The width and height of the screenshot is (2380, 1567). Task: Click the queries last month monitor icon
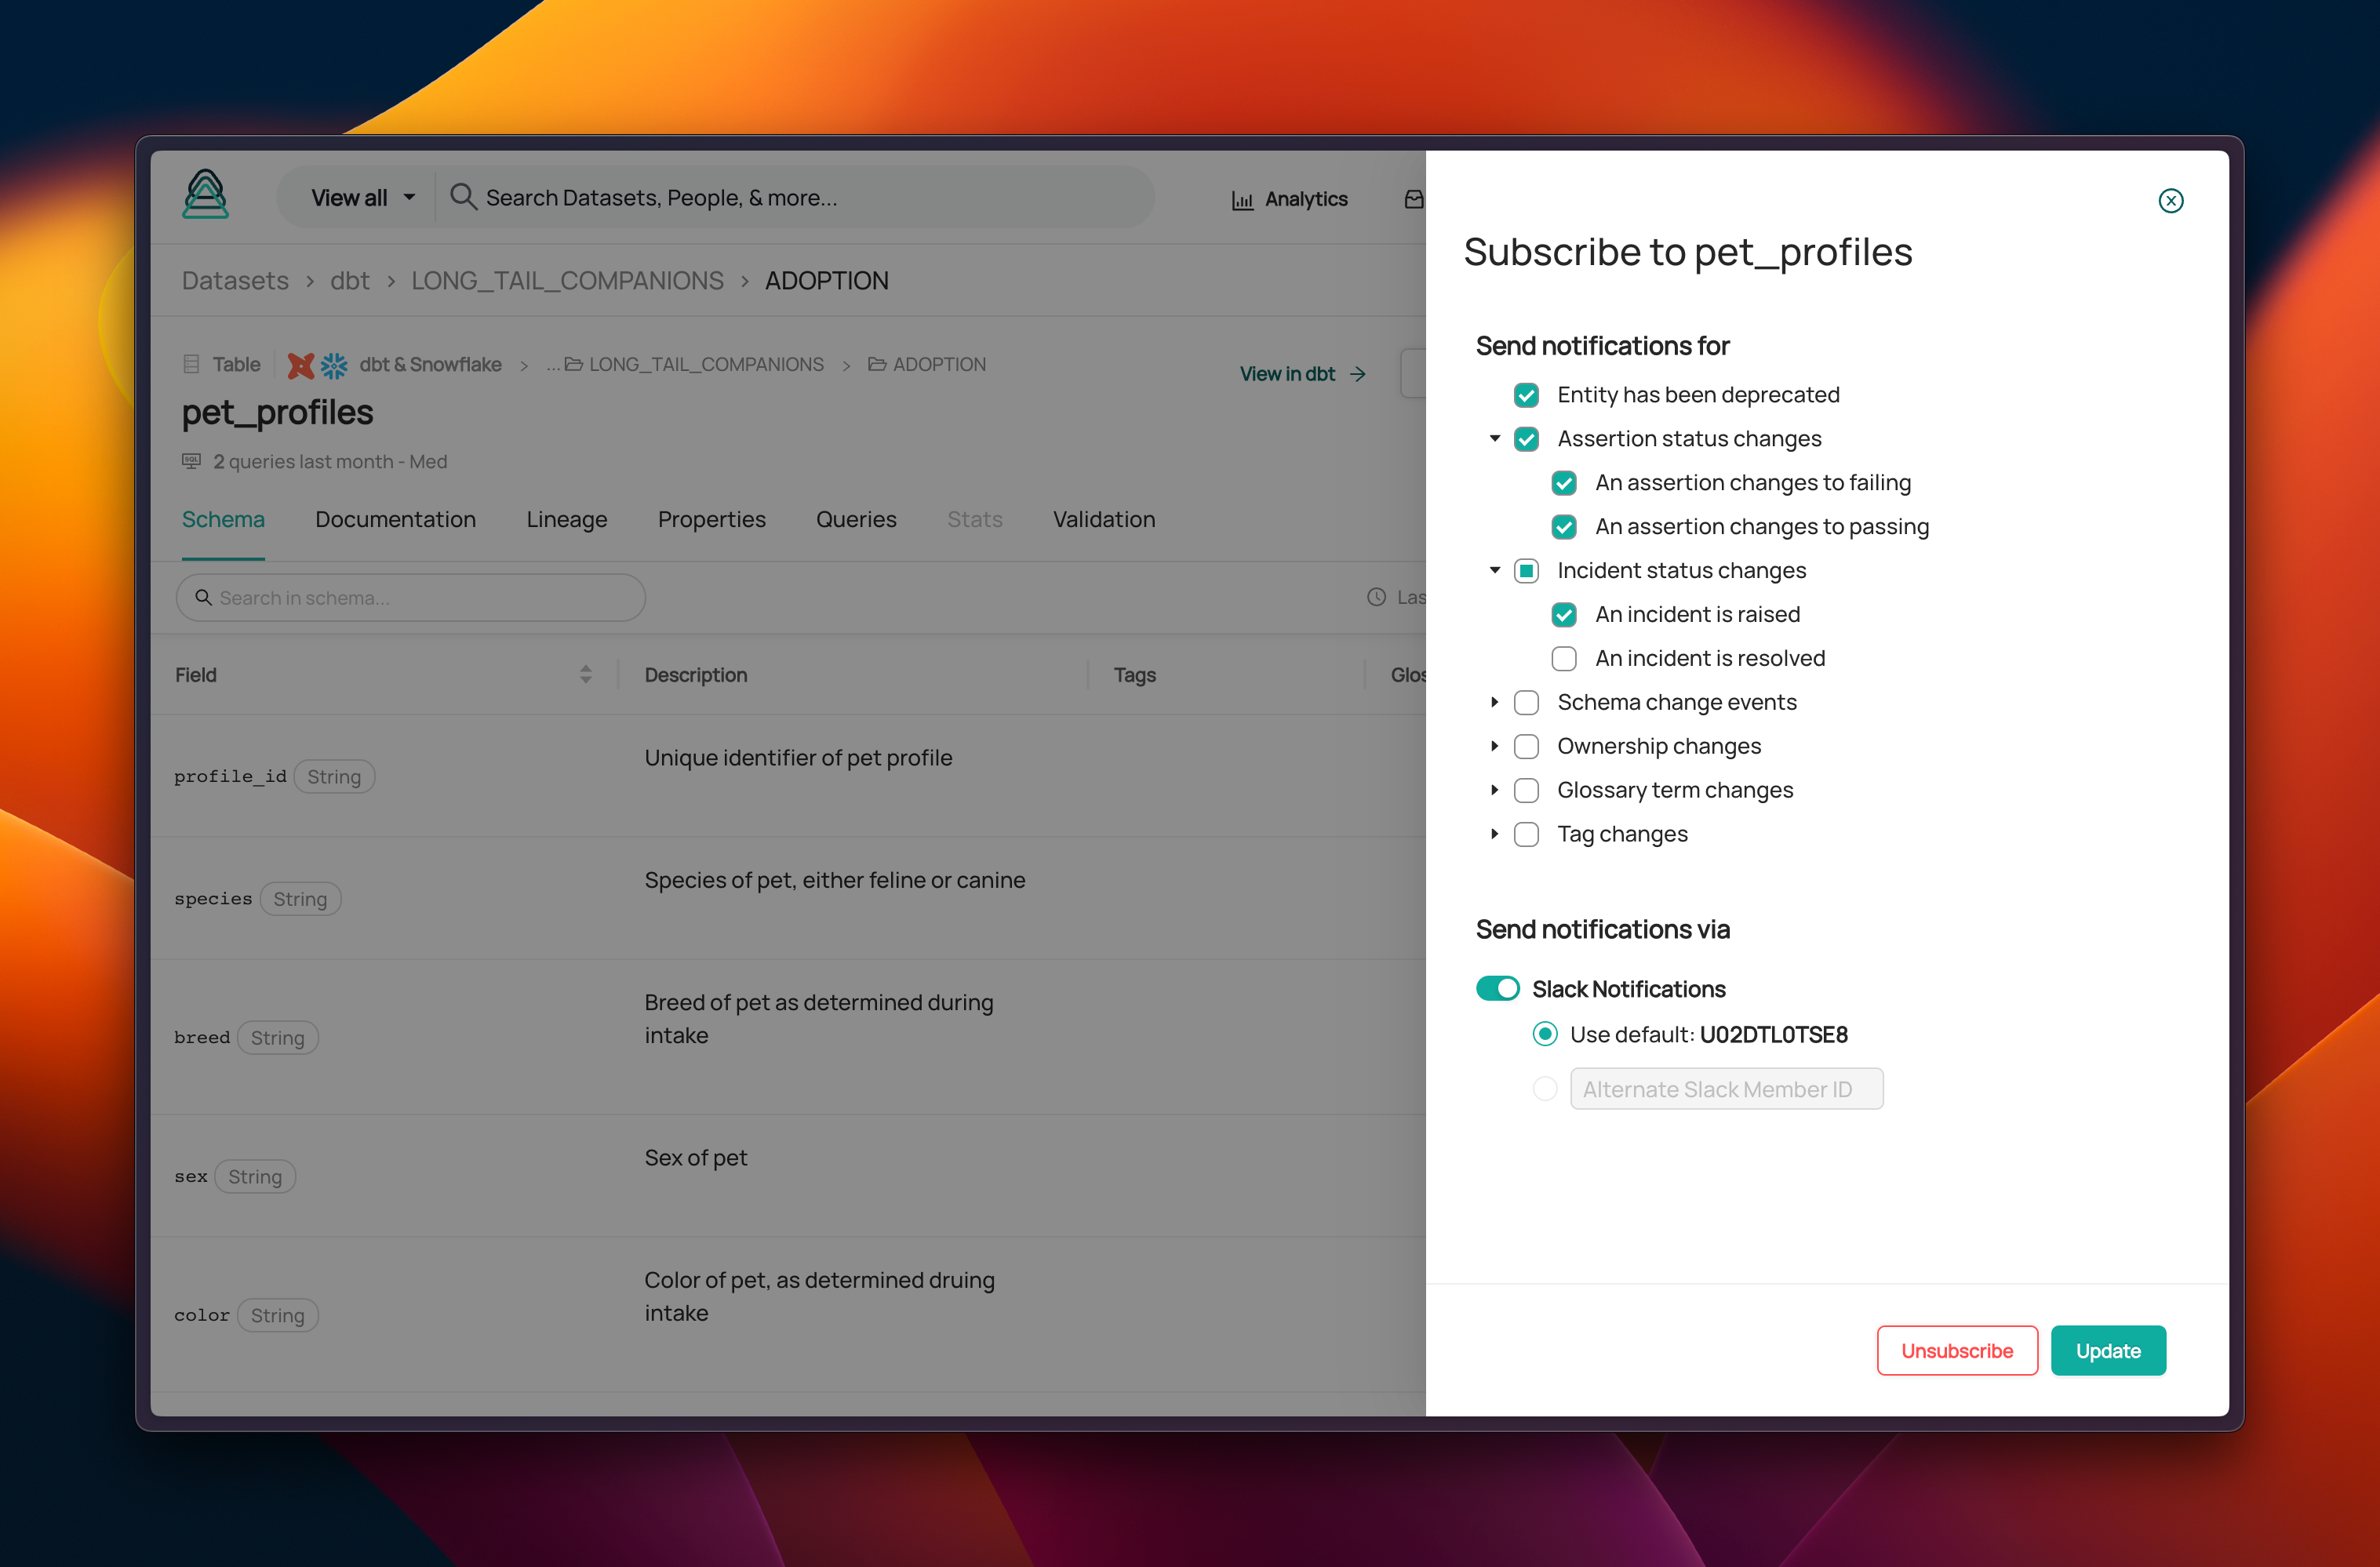tap(191, 461)
